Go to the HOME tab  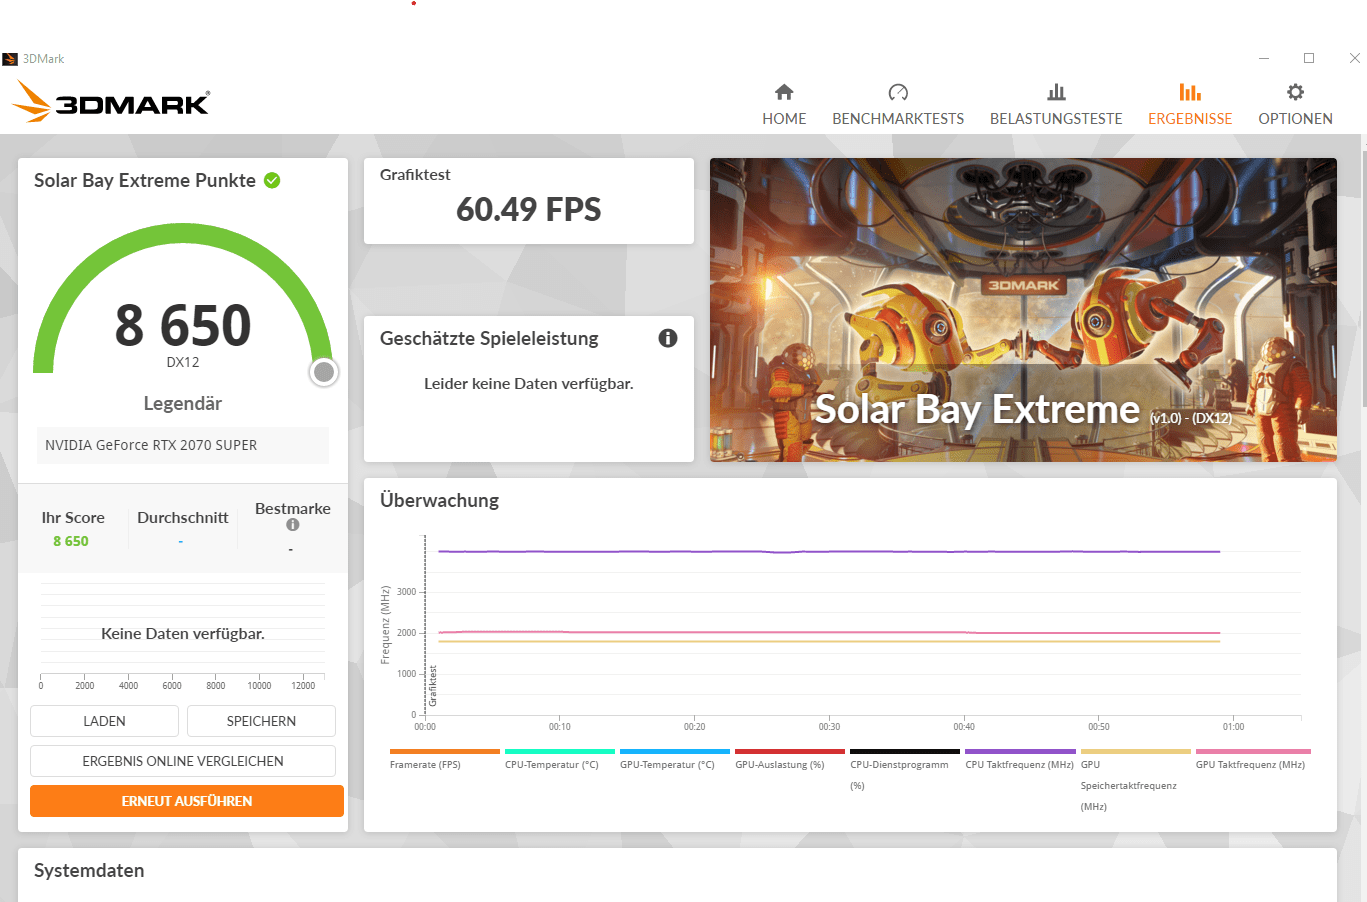click(x=784, y=105)
